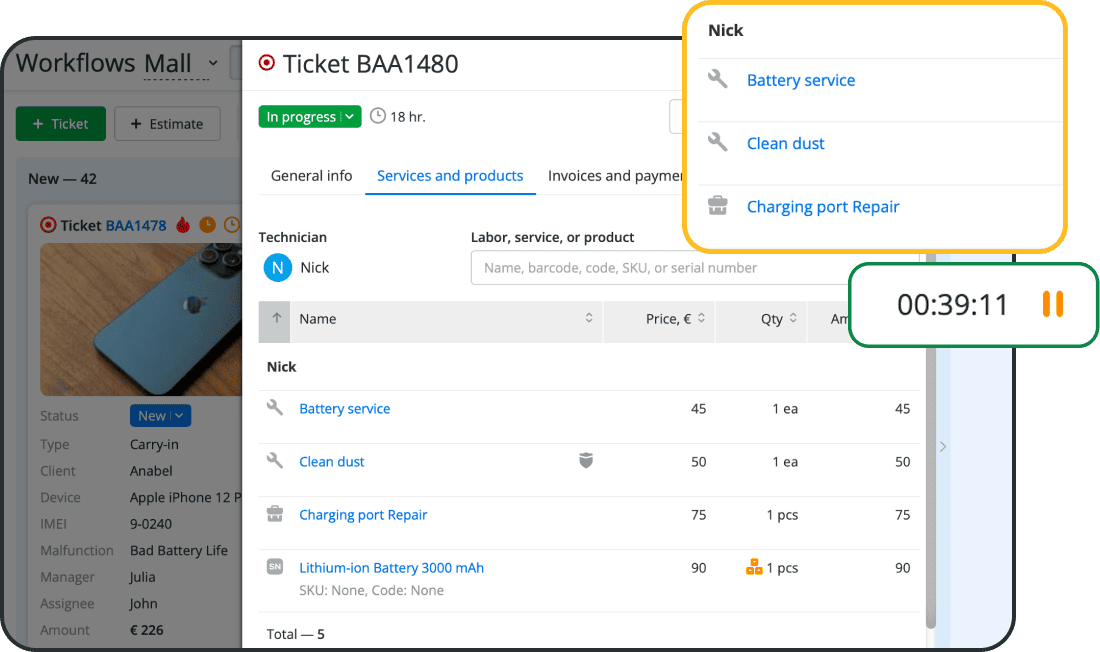This screenshot has width=1100, height=652.
Task: Click the warranty shield icon on Clean dust row
Action: point(586,461)
